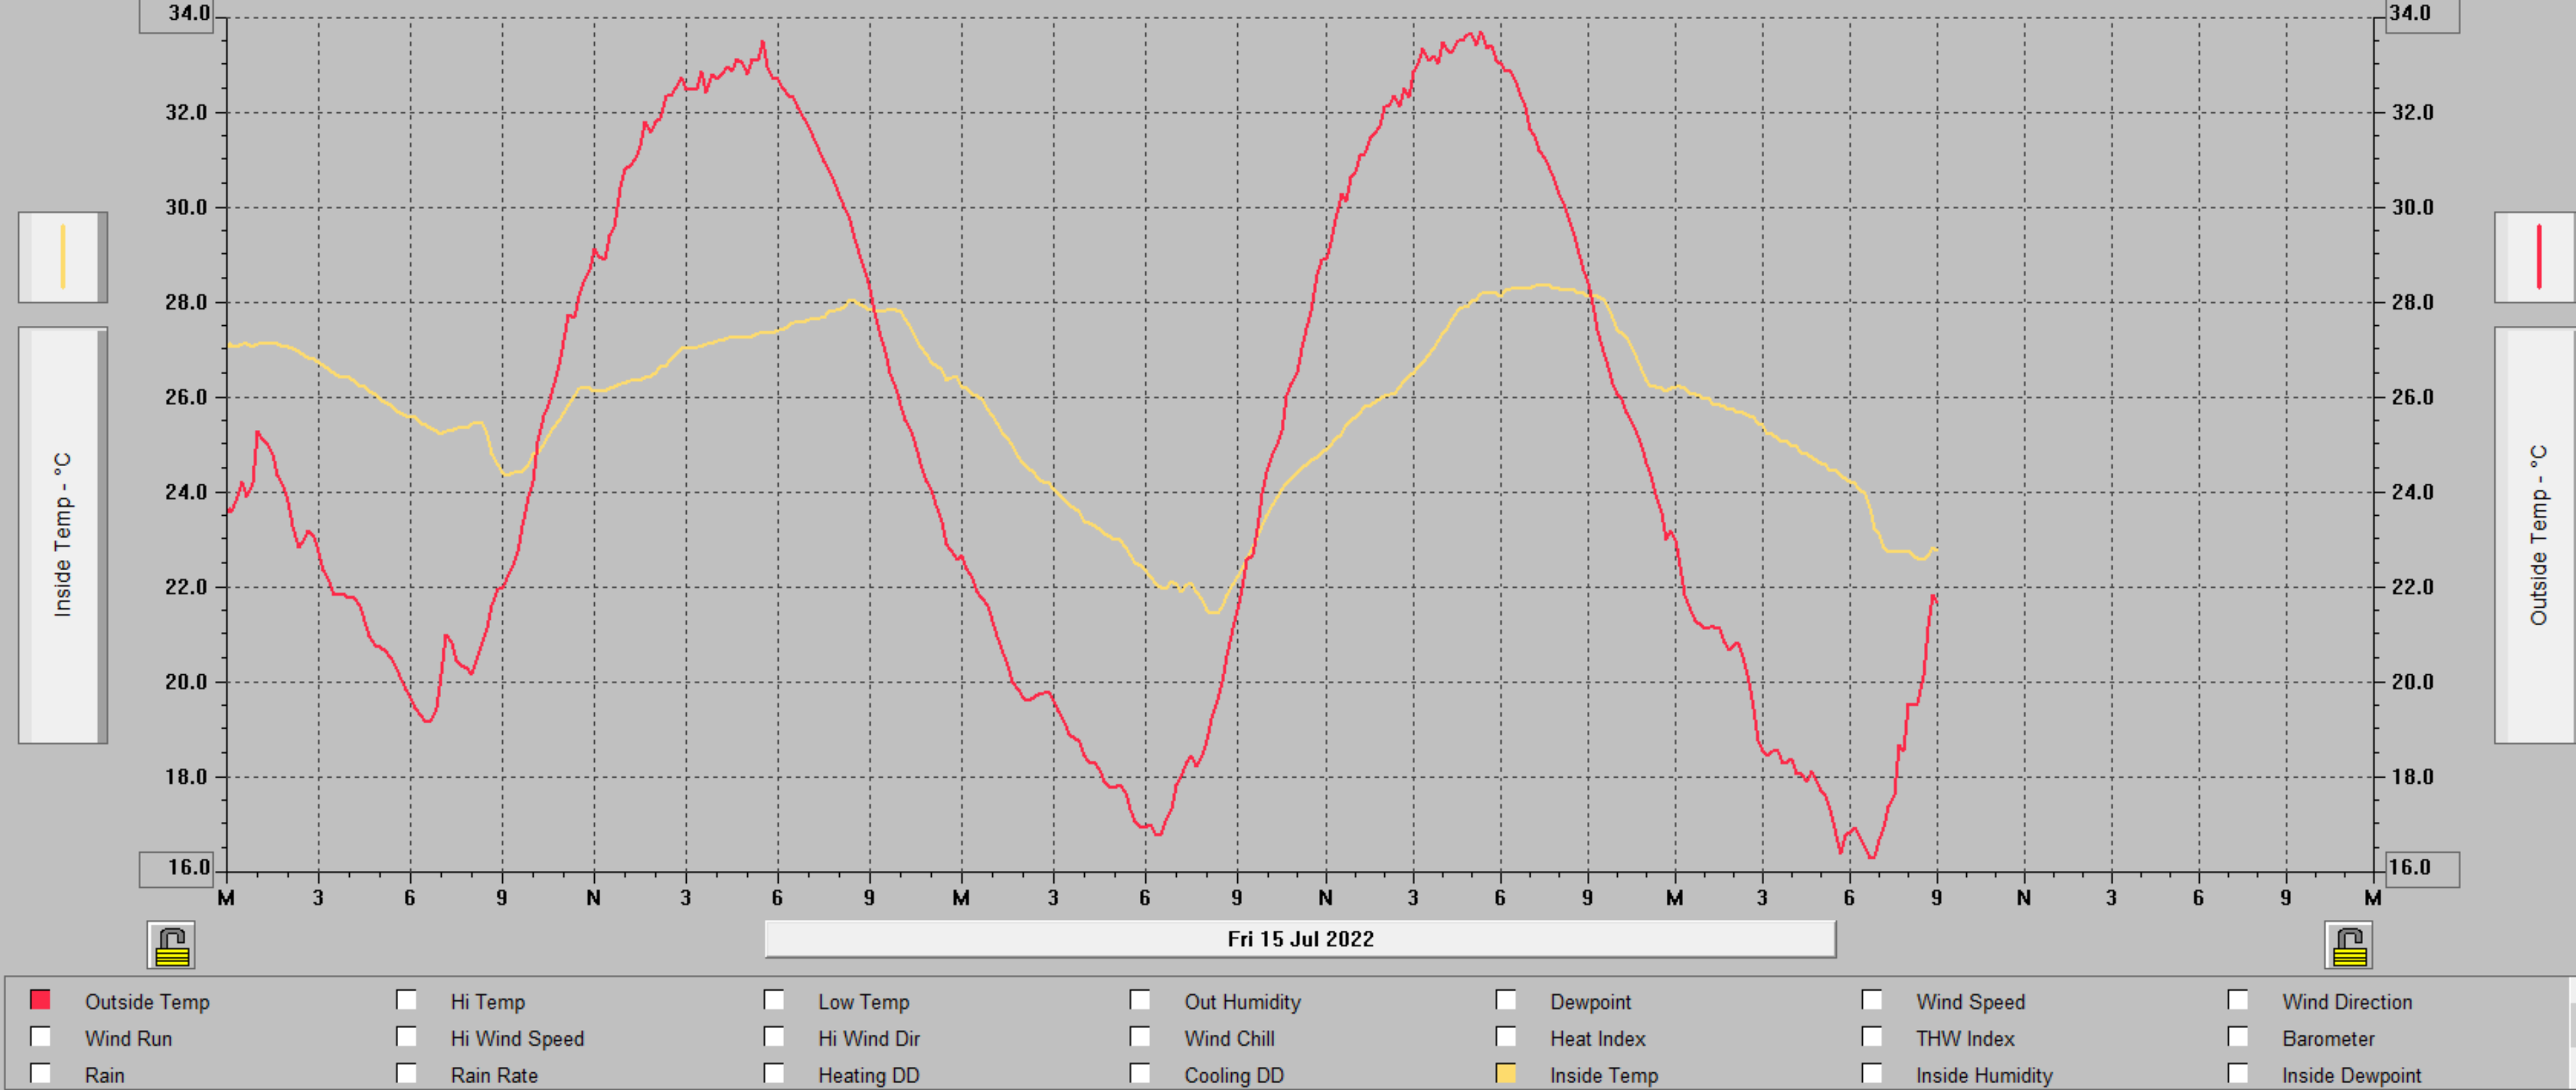Screen dimensions: 2576x1090
Task: Enable the Hi Temp checkbox
Action: tap(407, 1000)
